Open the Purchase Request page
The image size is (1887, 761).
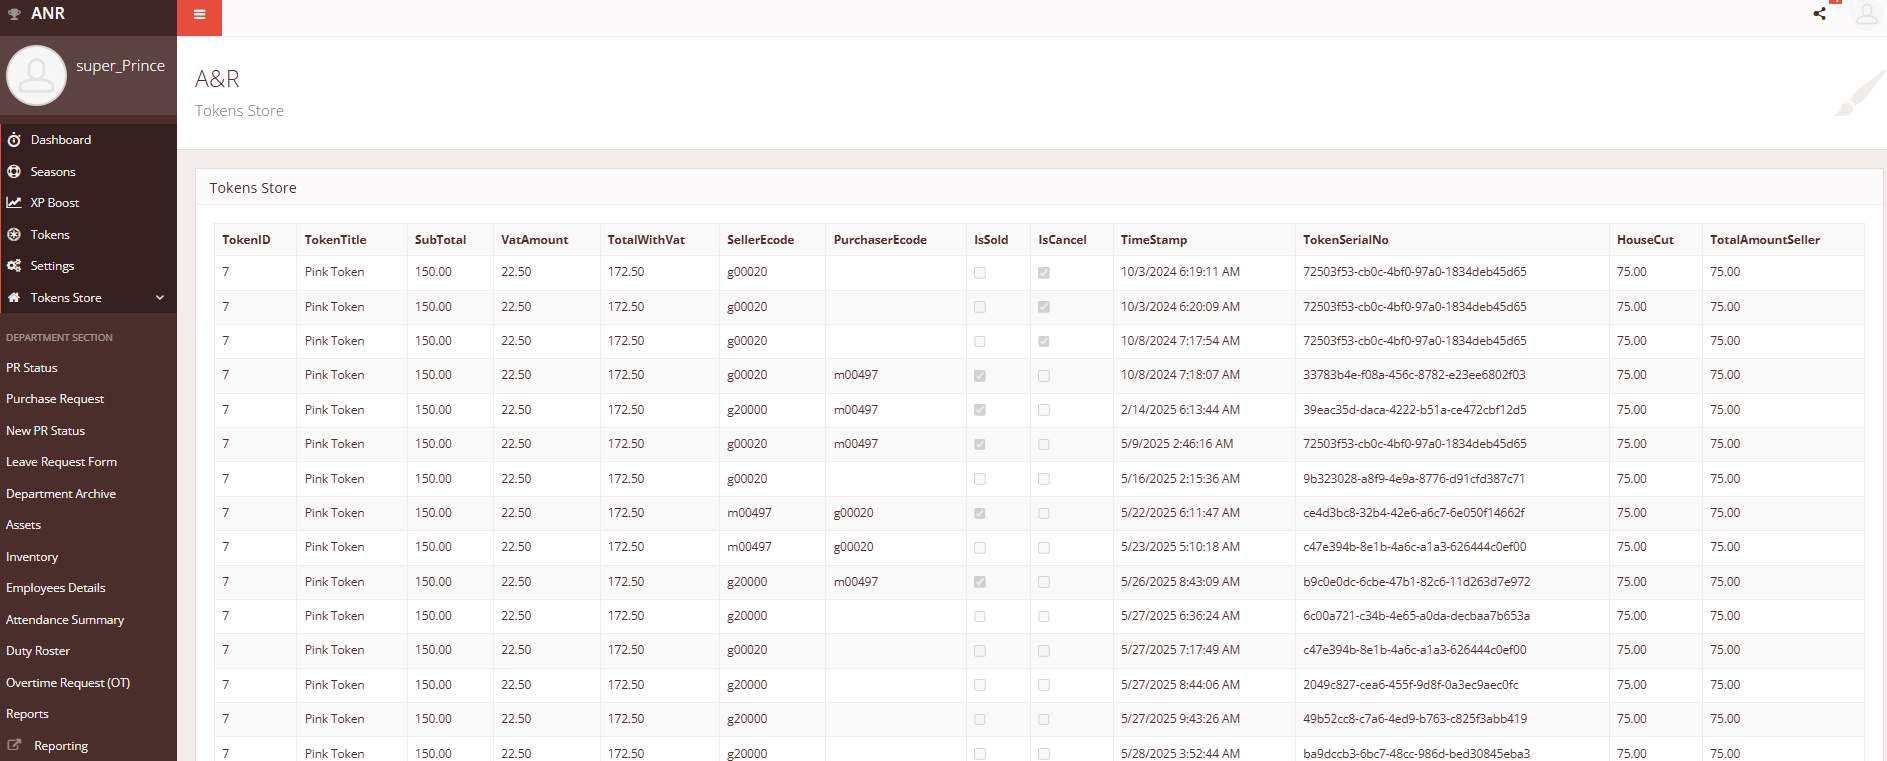pyautogui.click(x=55, y=399)
